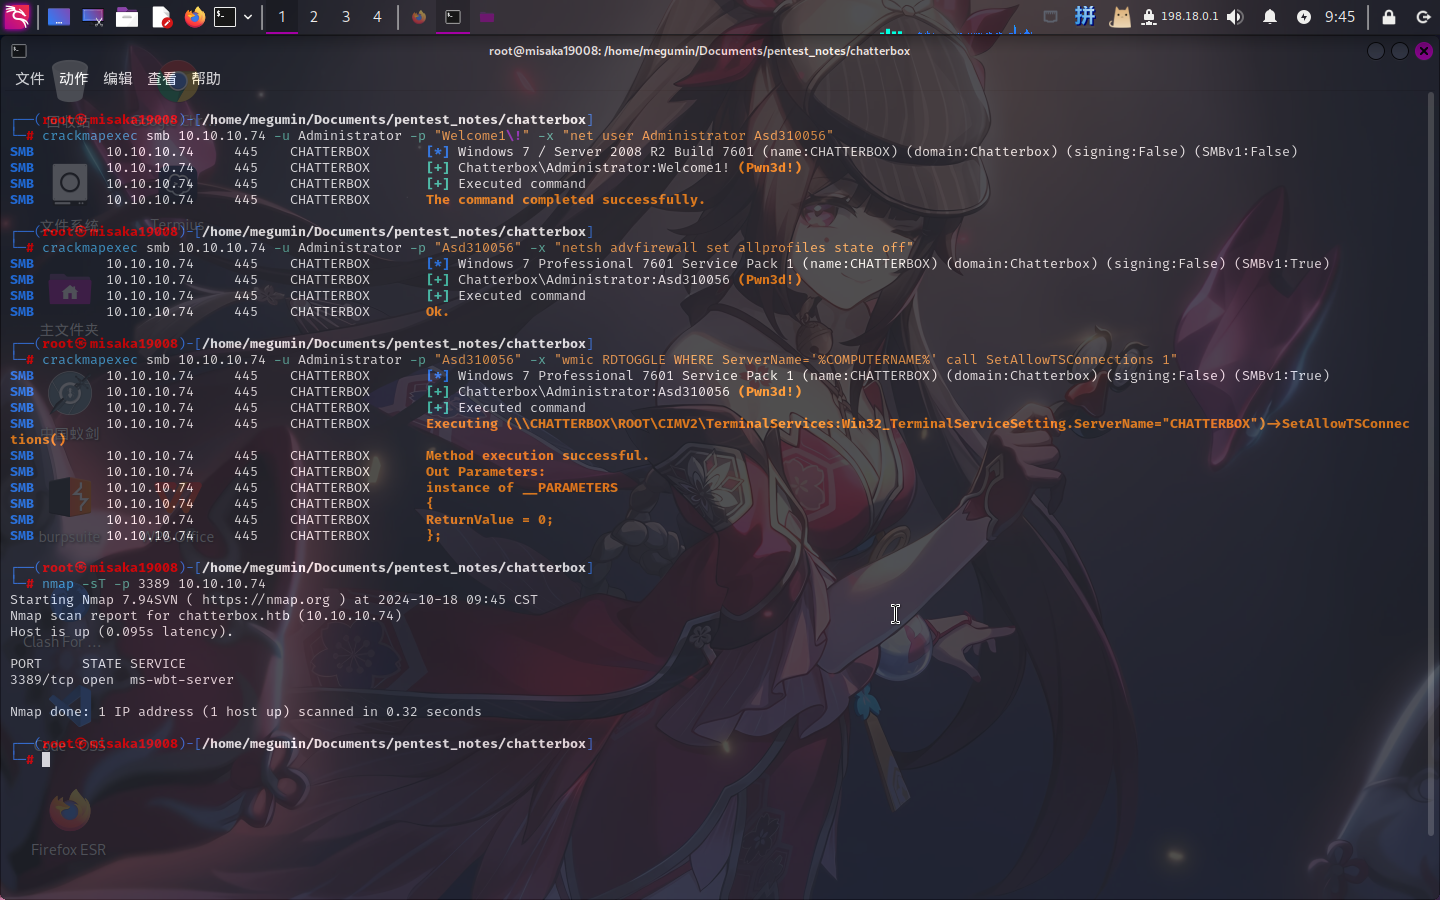Focus the terminal window taskbar button
The height and width of the screenshot is (900, 1440).
point(453,17)
